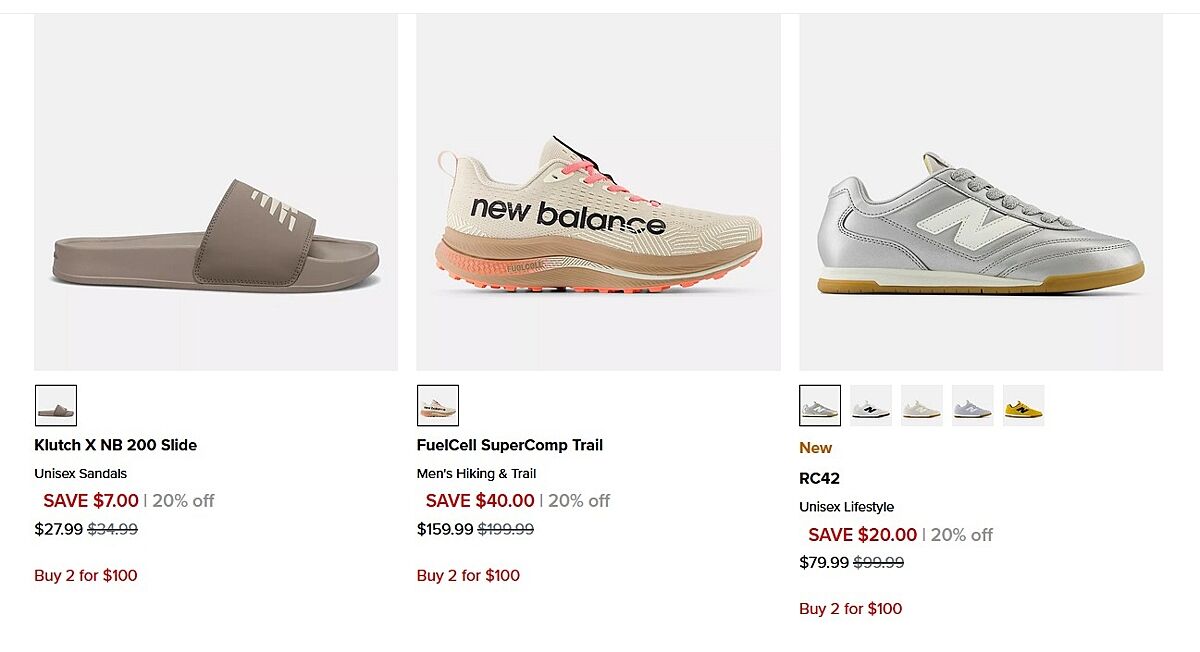The height and width of the screenshot is (652, 1200).
Task: Click Buy 2 for $100 under RC42
Action: 850,609
